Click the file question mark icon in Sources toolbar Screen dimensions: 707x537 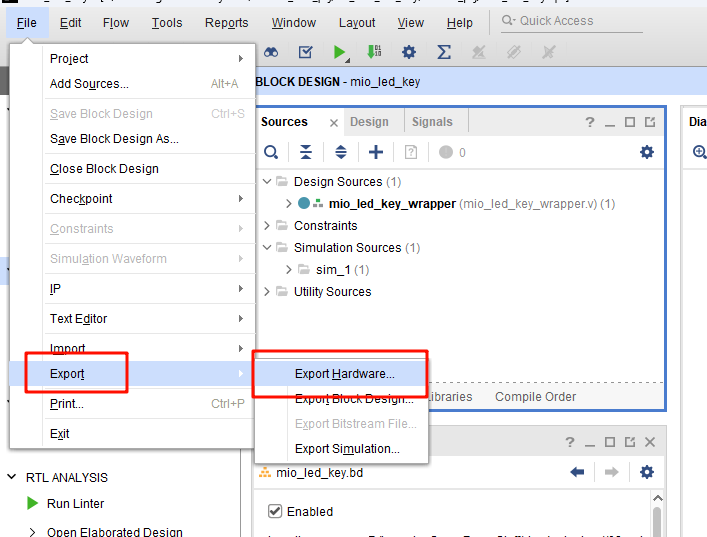tap(410, 152)
